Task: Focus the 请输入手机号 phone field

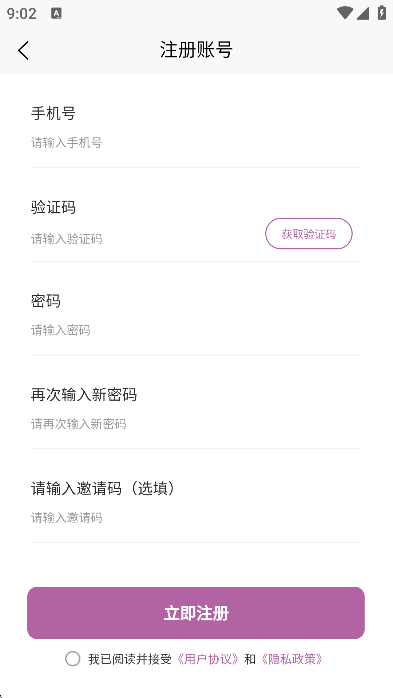Action: pyautogui.click(x=195, y=143)
